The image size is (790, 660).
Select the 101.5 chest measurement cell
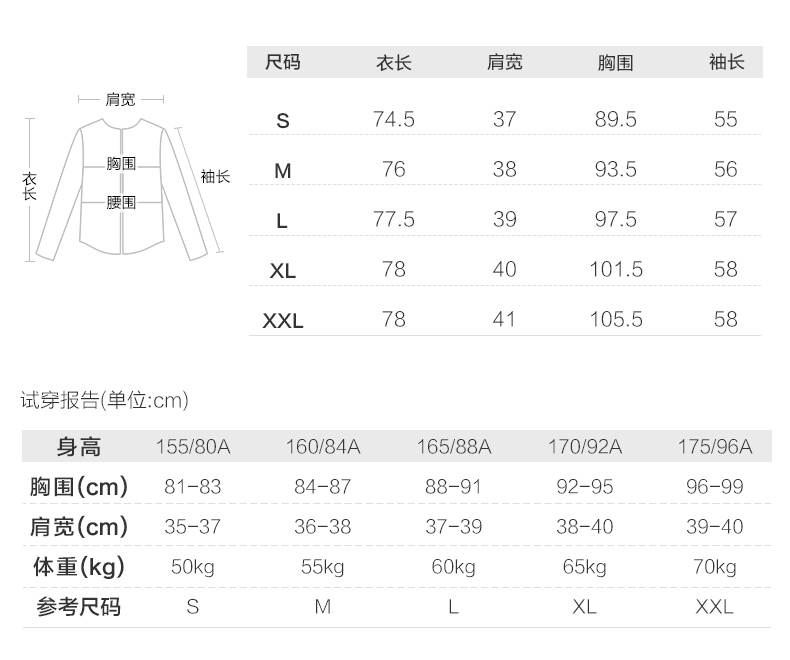(x=615, y=269)
